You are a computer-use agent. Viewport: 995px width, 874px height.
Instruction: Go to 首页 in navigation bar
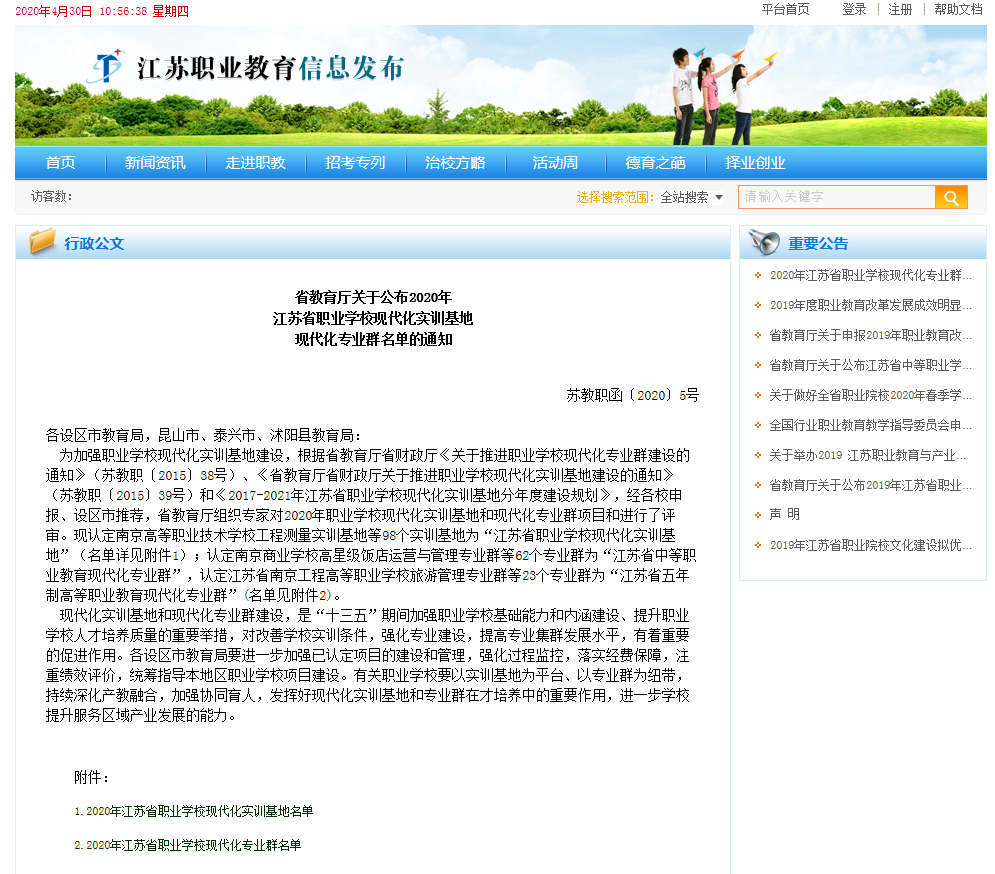(x=60, y=163)
